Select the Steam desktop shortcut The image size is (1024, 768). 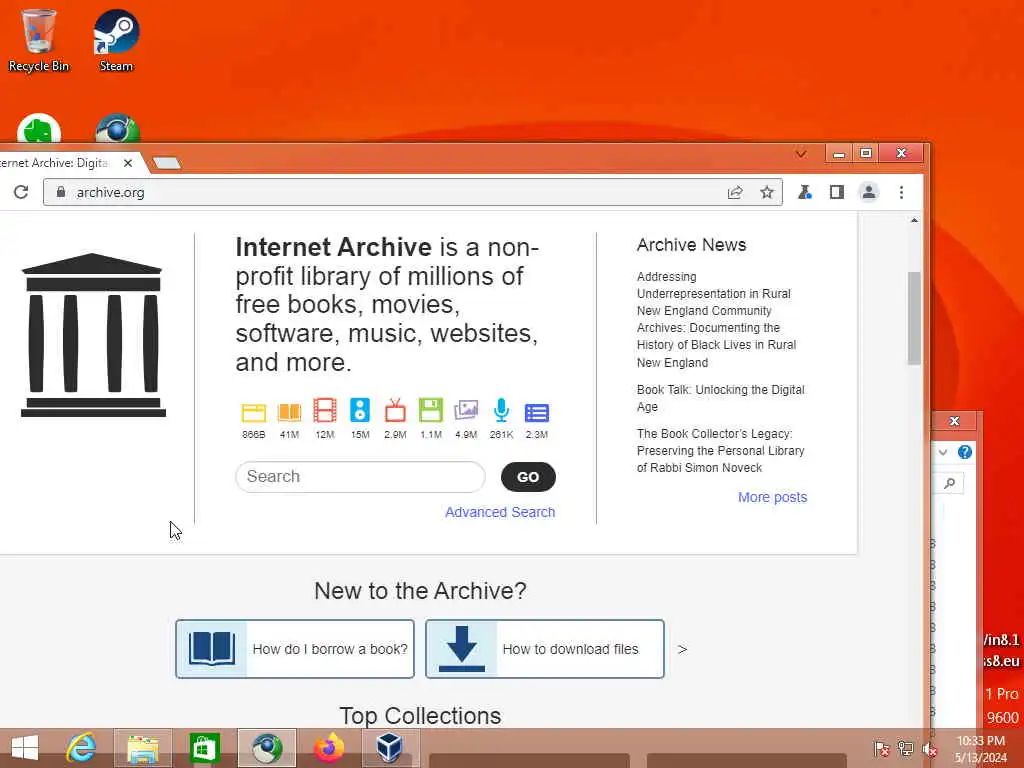click(116, 40)
